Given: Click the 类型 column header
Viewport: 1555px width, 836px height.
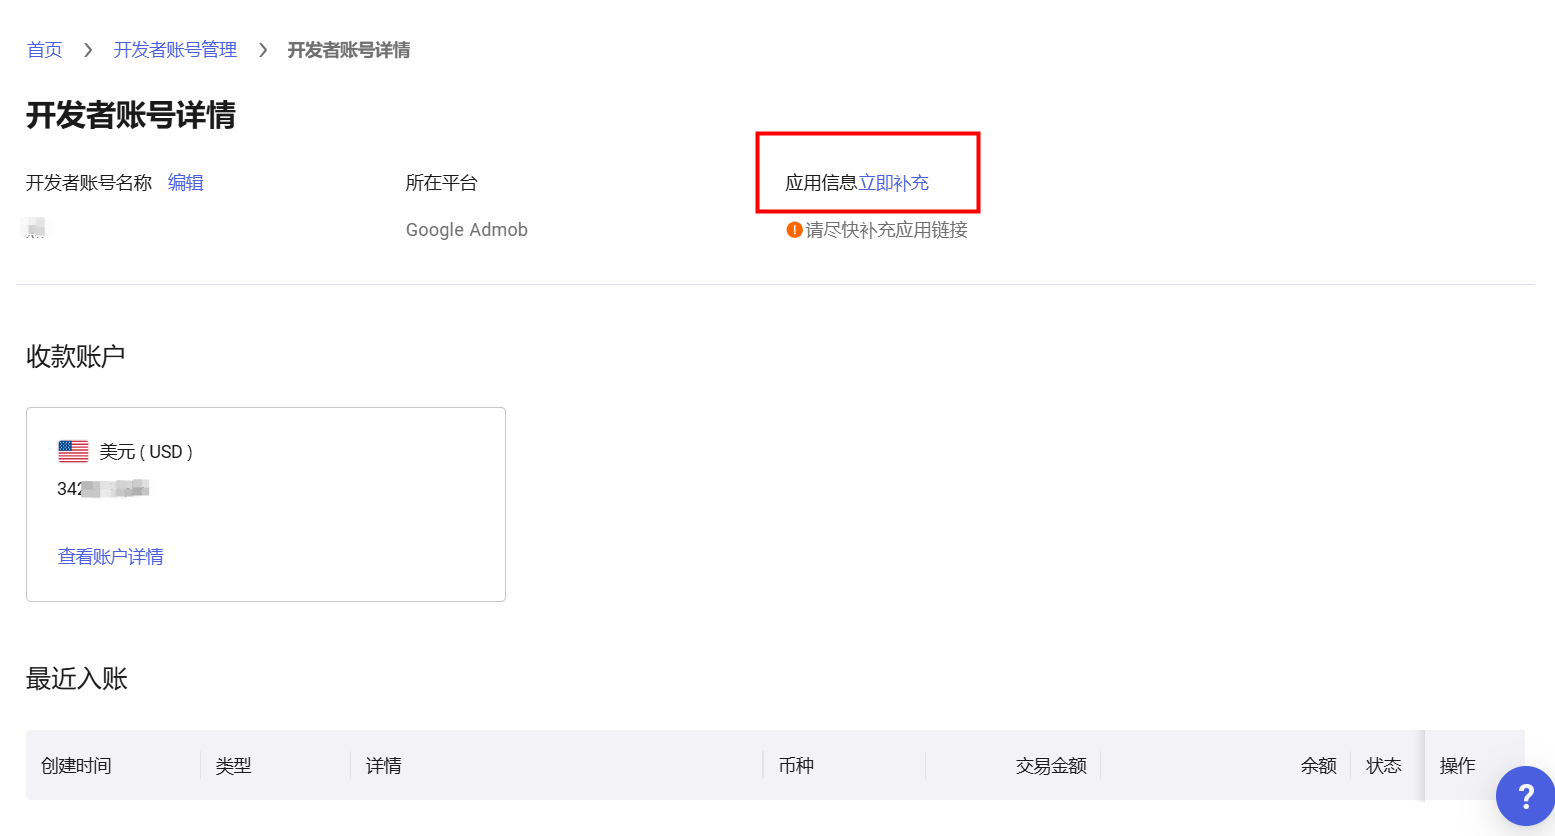Looking at the screenshot, I should 233,766.
